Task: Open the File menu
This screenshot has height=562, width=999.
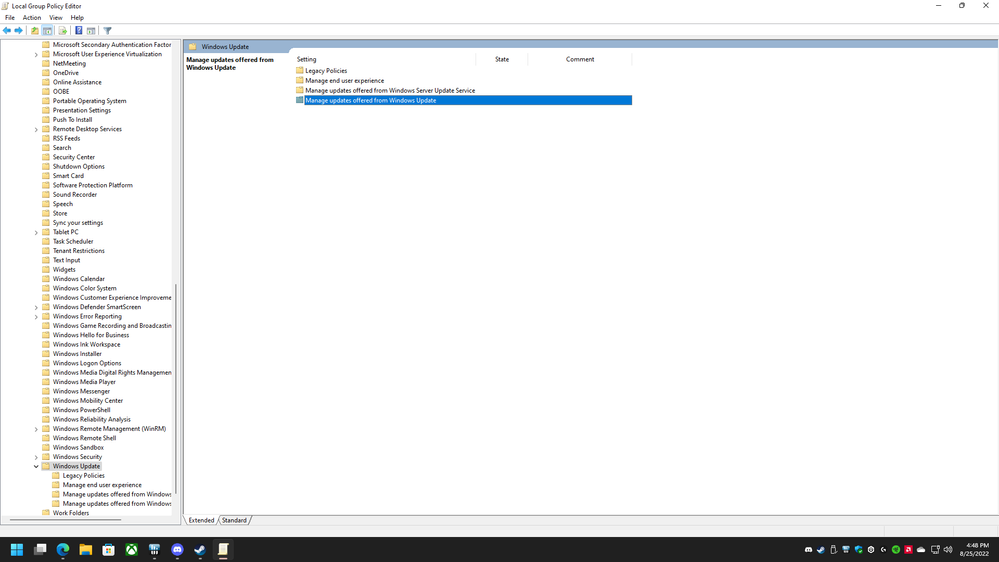Action: click(x=10, y=18)
